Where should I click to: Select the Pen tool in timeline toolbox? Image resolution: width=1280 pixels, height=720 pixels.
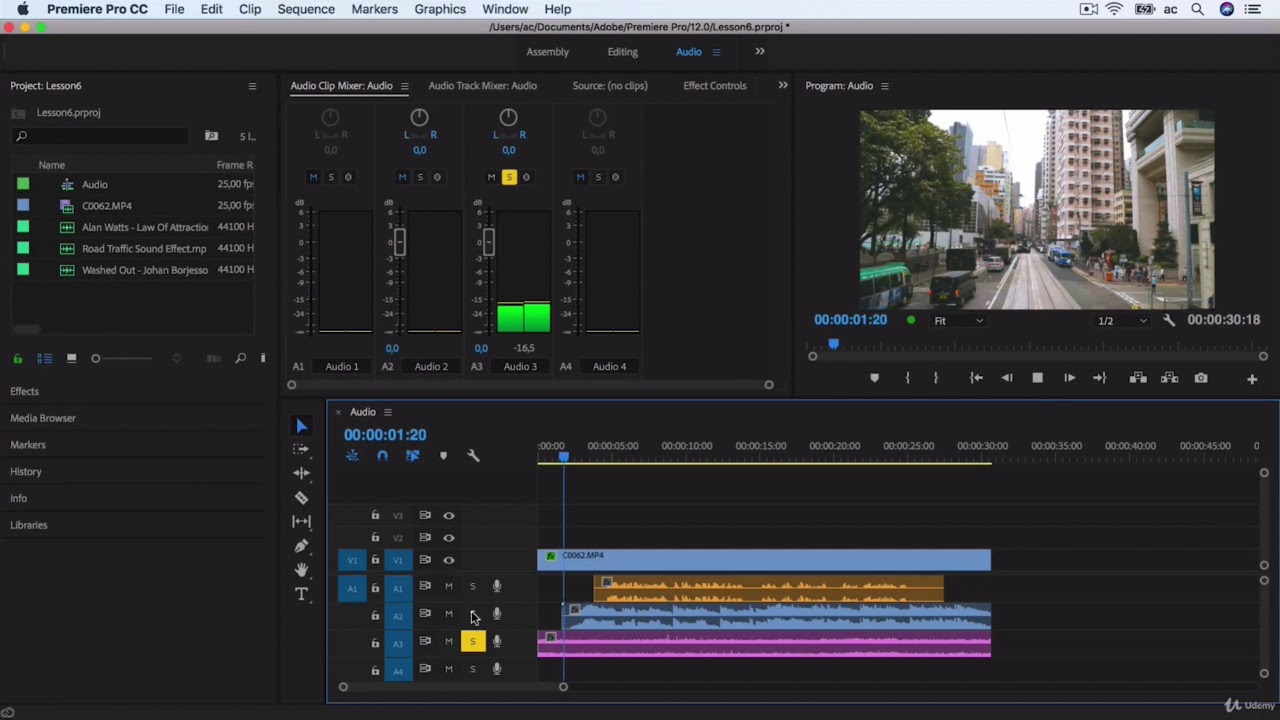(301, 546)
